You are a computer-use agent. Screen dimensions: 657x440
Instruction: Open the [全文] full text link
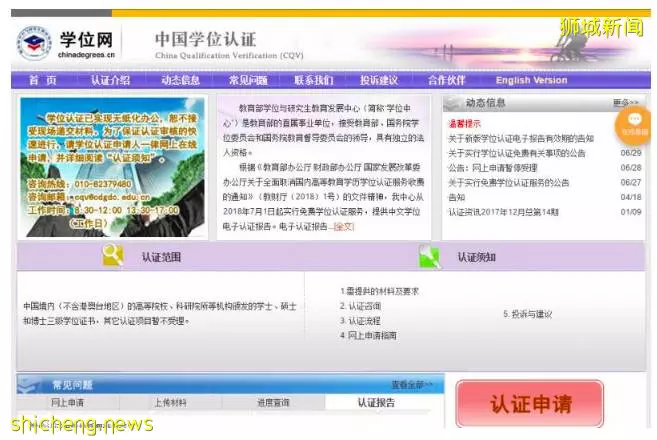coord(344,227)
